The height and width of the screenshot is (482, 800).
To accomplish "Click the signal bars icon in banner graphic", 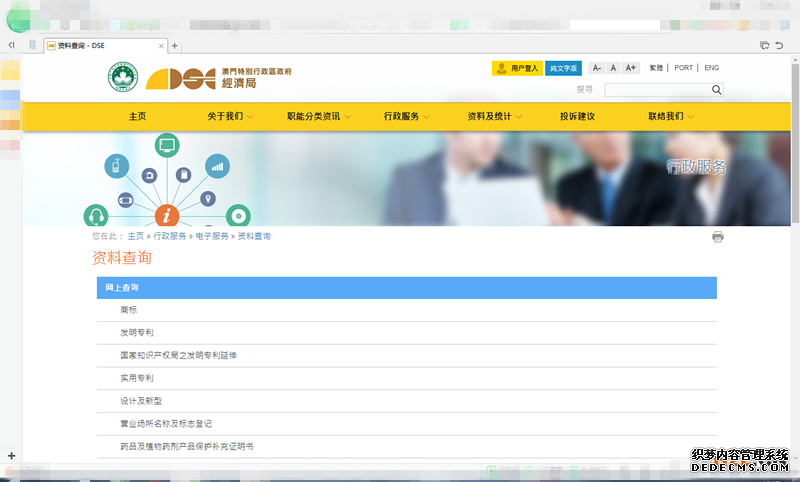I will (x=217, y=166).
